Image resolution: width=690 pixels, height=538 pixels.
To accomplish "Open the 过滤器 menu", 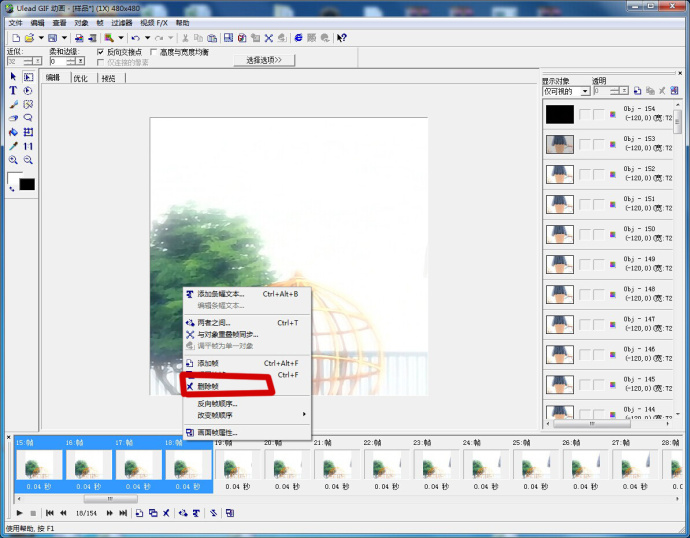I will coord(121,23).
